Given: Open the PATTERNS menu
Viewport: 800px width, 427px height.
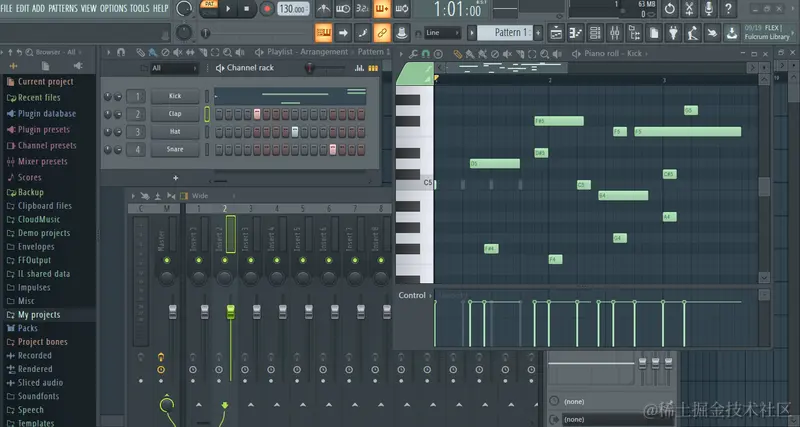Looking at the screenshot, I should (x=63, y=8).
